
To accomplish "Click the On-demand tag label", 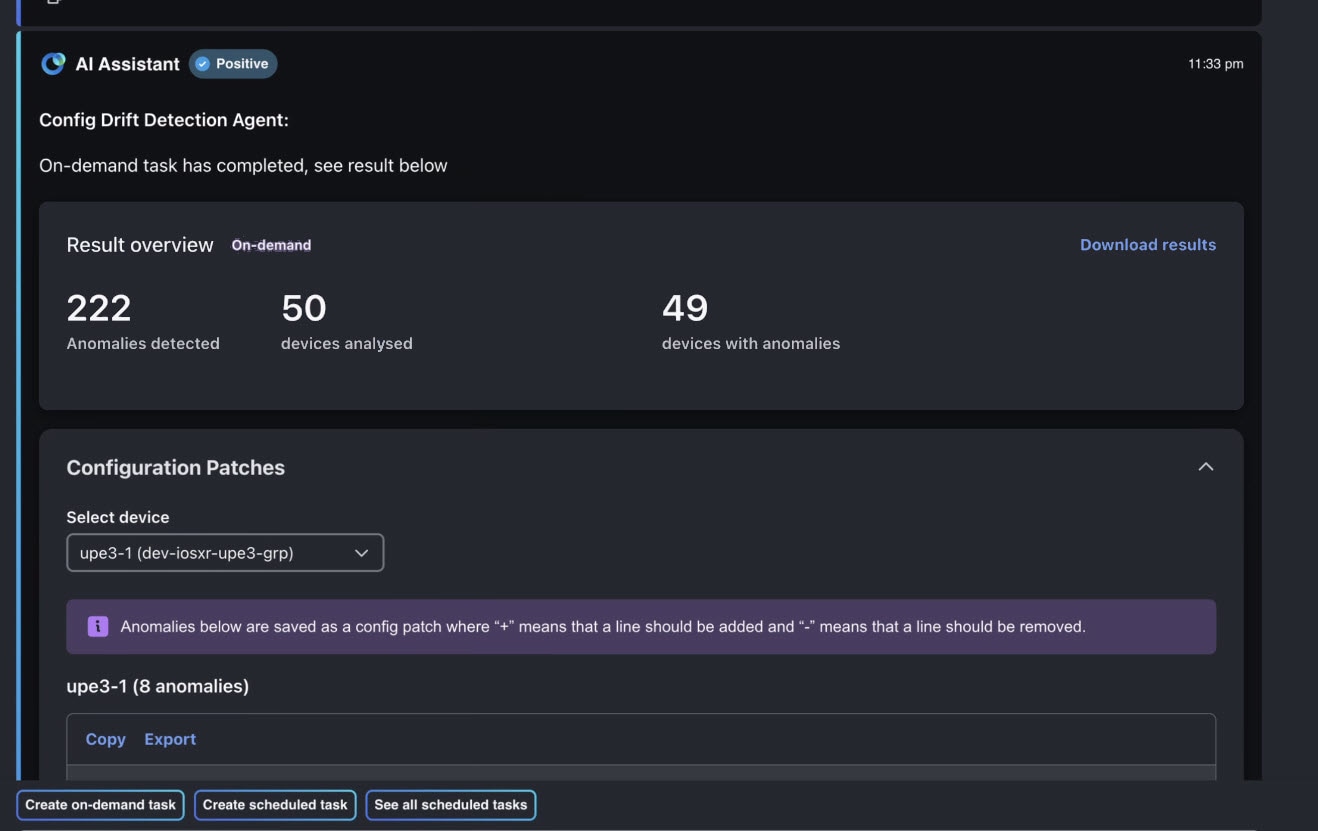I will 271,245.
